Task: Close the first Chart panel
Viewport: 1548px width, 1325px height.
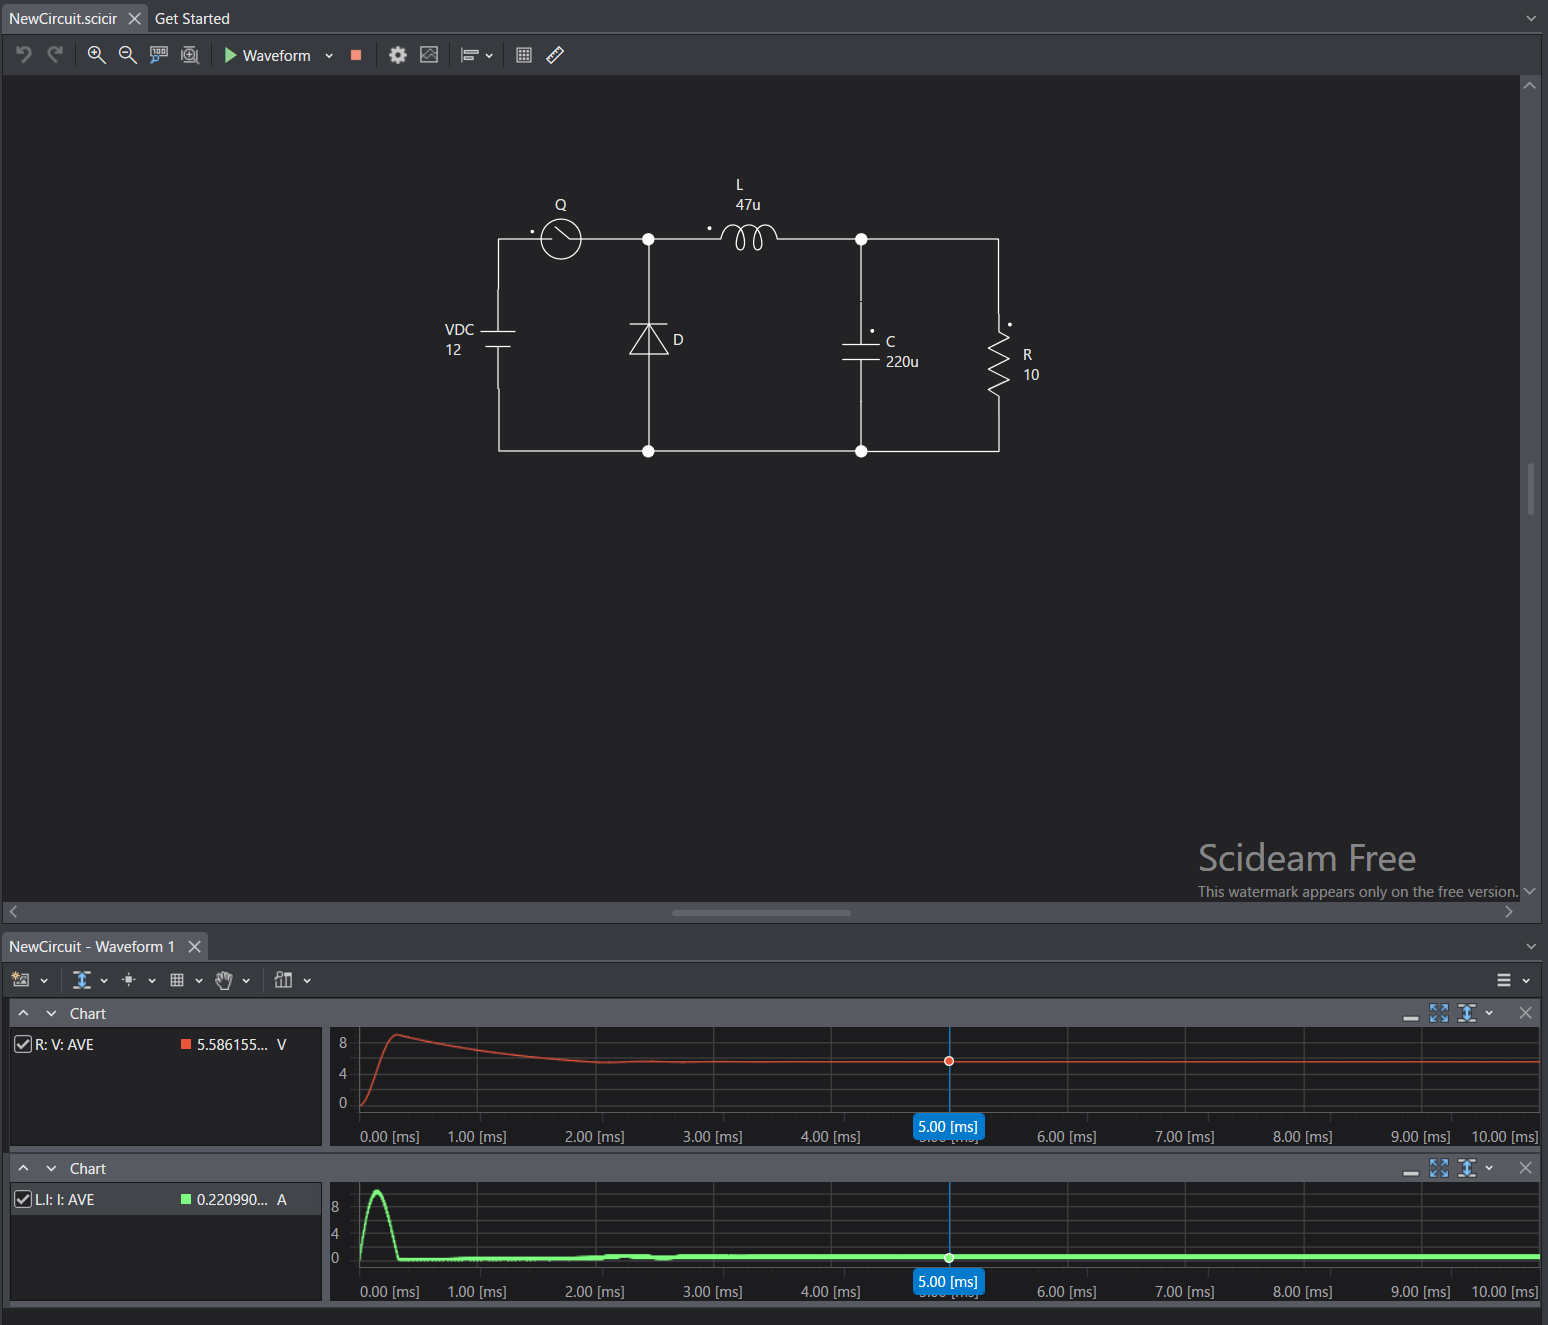Action: [1525, 1013]
